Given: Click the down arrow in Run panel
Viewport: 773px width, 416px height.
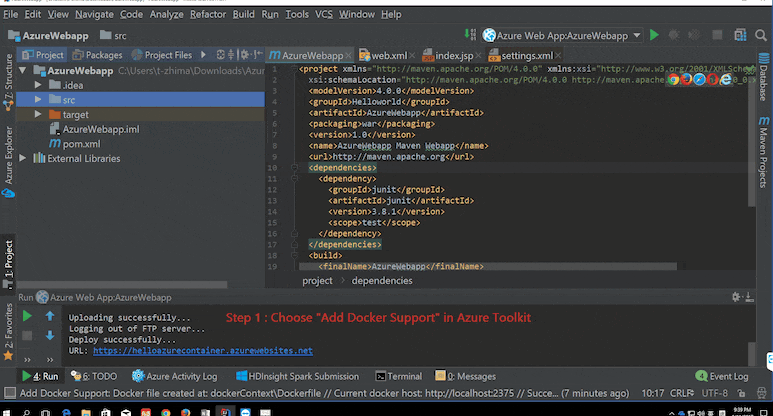Looking at the screenshot, I should tap(50, 335).
